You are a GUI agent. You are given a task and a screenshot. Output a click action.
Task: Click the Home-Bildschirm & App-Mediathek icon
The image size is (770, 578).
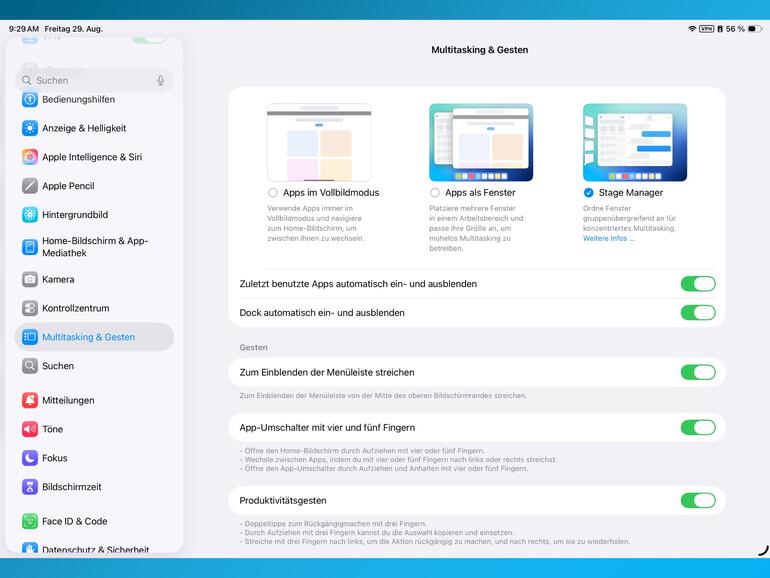pyautogui.click(x=30, y=247)
